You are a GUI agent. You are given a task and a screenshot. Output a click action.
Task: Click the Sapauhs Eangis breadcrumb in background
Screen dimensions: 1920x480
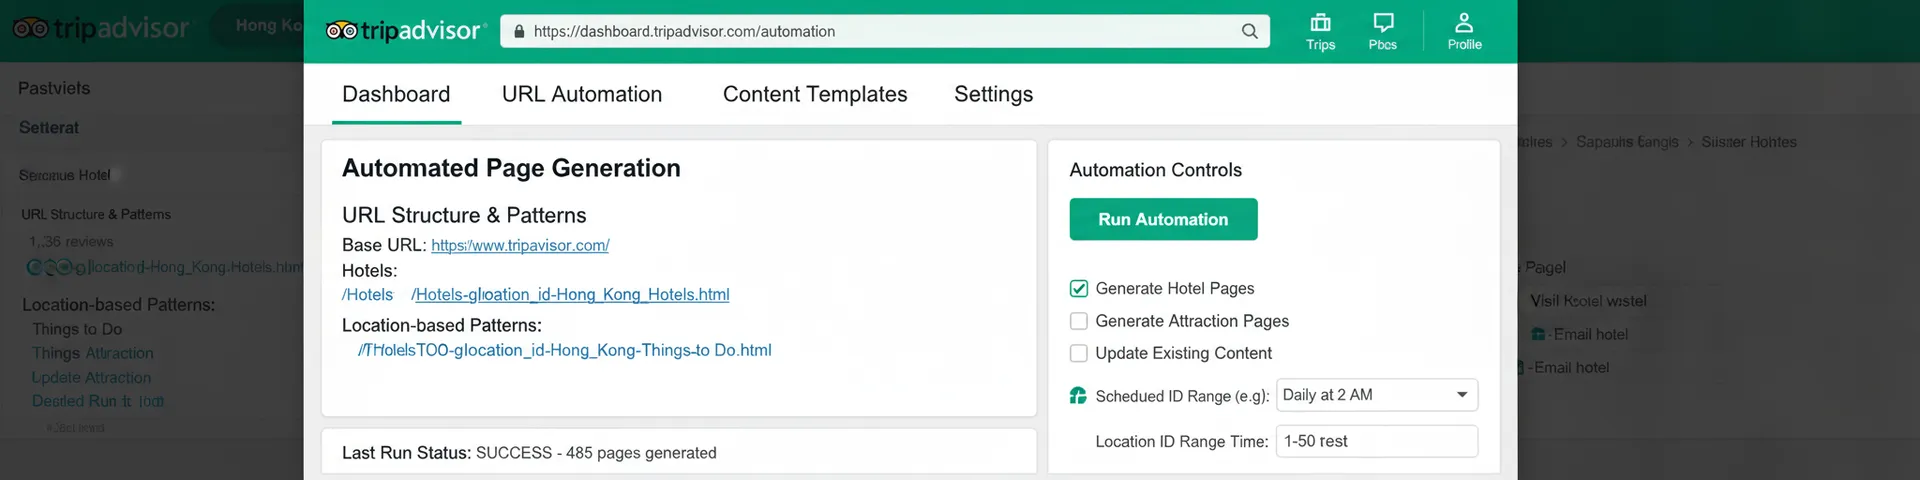1627,142
